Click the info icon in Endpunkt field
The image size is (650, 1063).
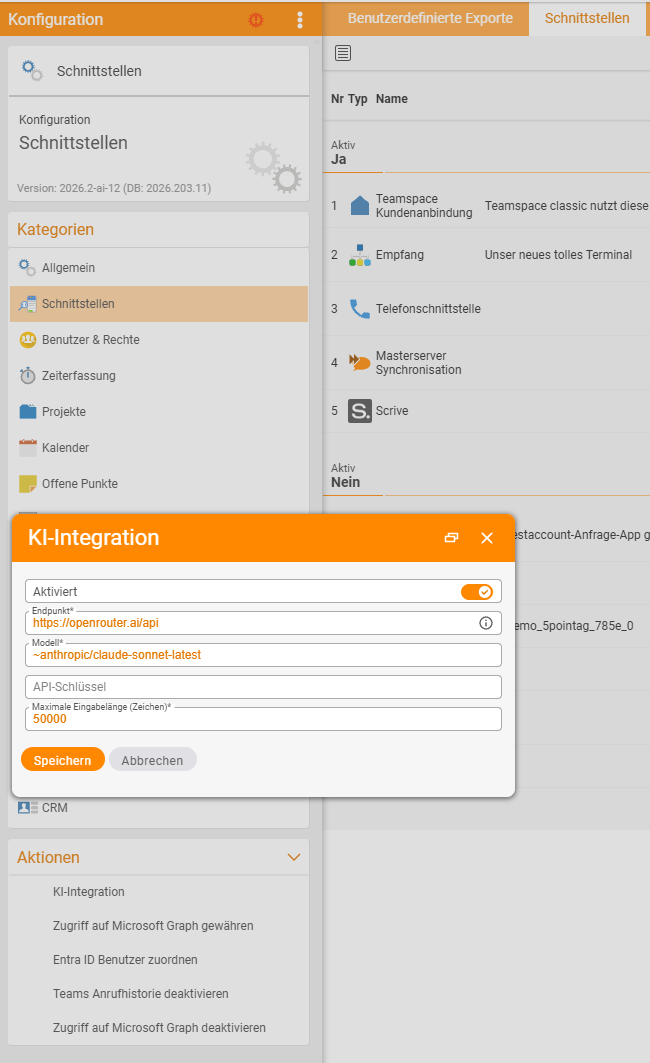pos(486,623)
